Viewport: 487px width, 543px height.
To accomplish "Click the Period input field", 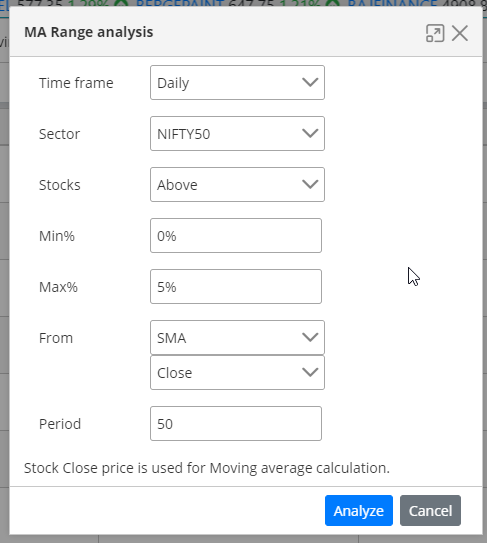I will (x=236, y=424).
